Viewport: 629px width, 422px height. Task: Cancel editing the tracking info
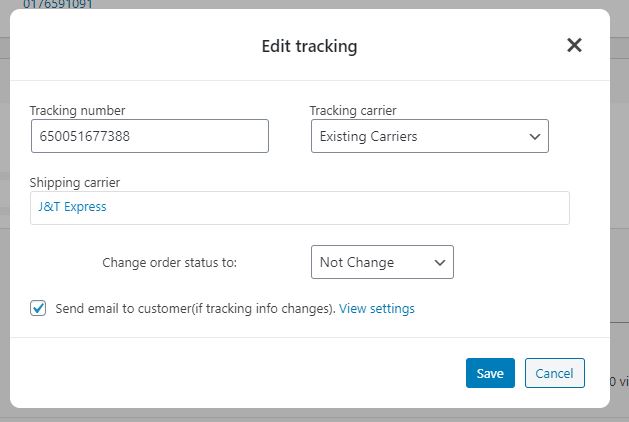[554, 373]
